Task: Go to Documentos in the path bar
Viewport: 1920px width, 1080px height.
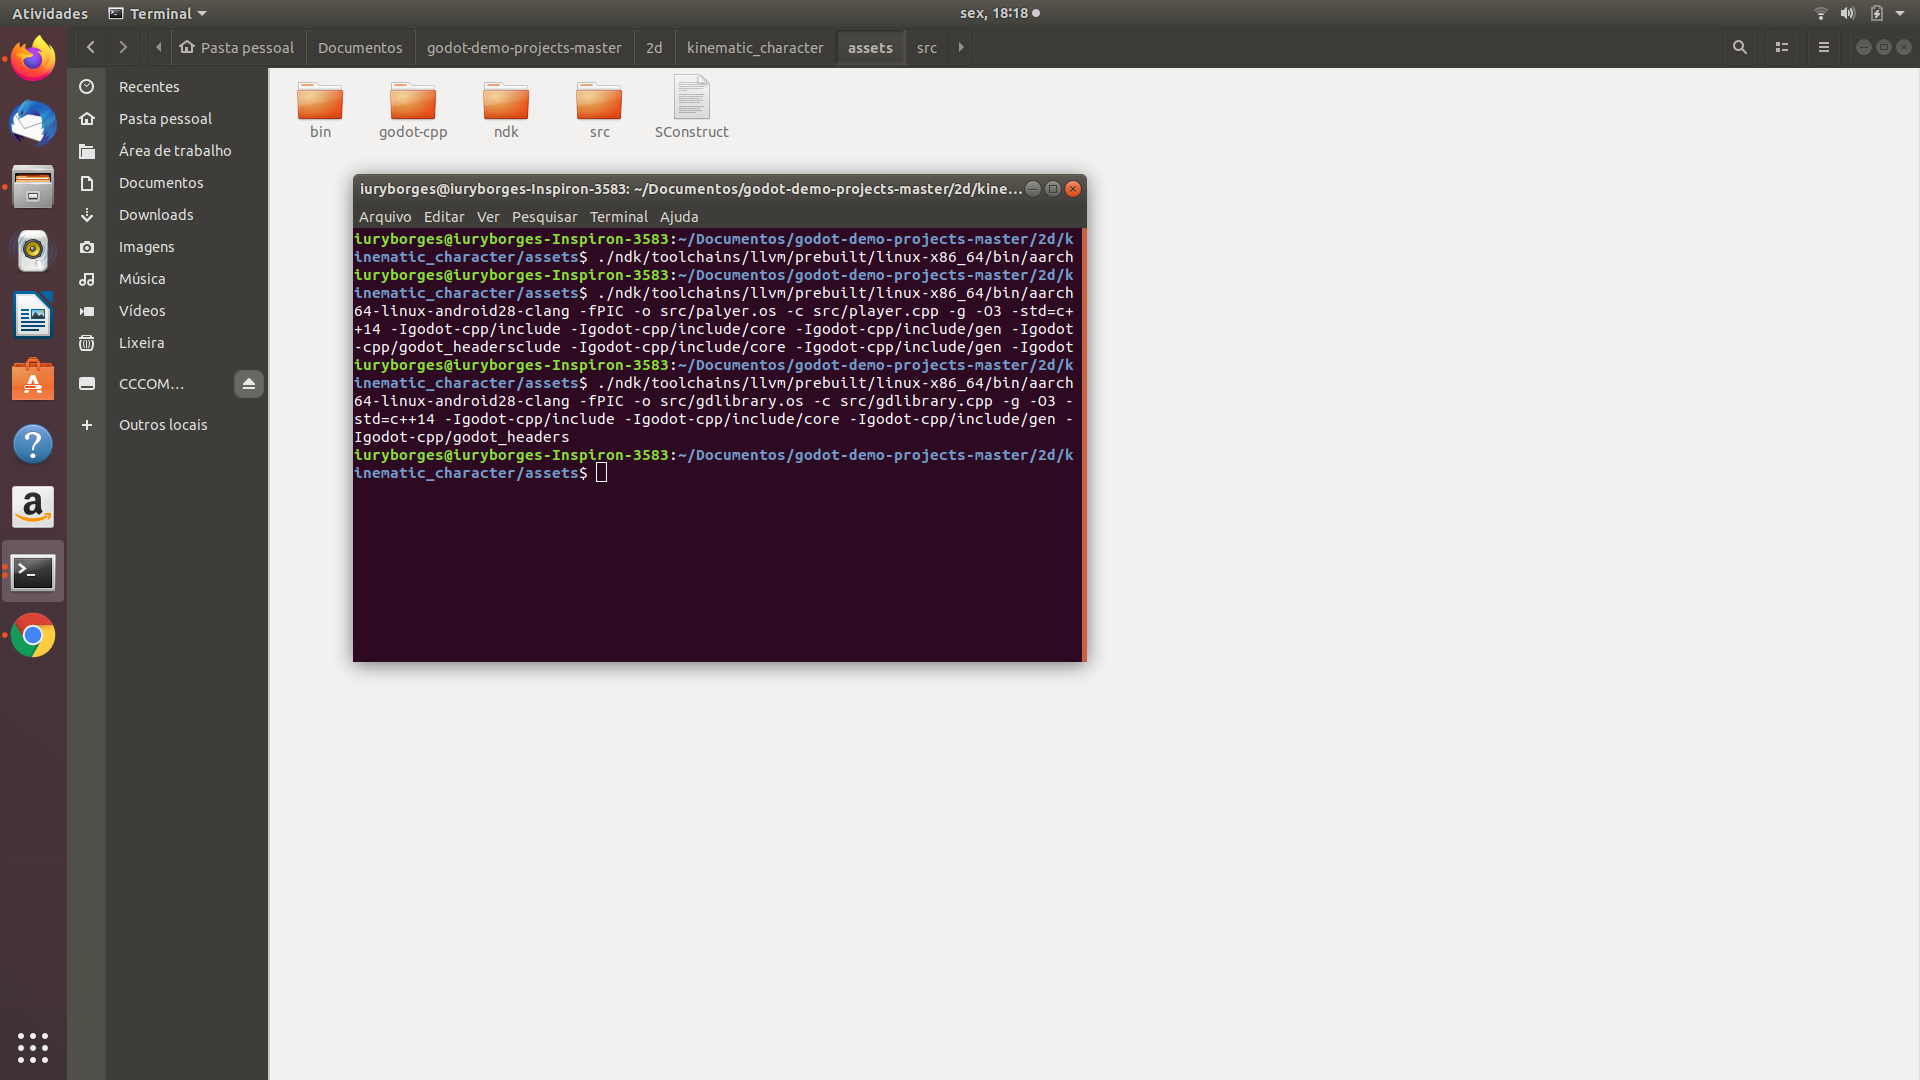Action: (360, 47)
